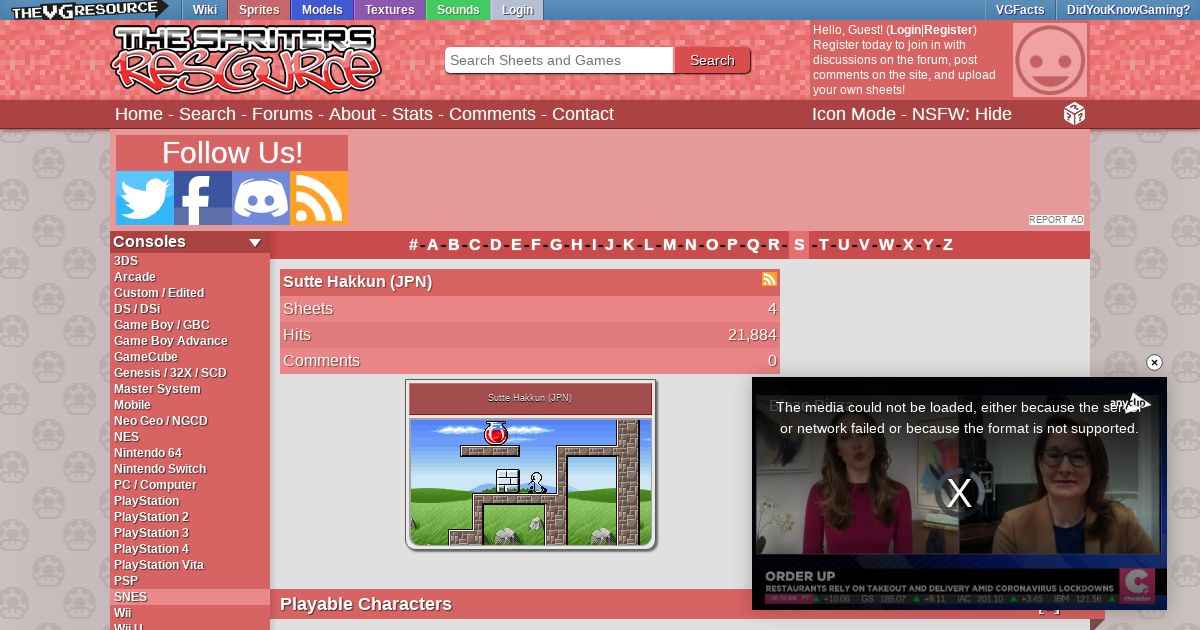The width and height of the screenshot is (1200, 630).
Task: Select letter A in alphabet index
Action: click(433, 245)
